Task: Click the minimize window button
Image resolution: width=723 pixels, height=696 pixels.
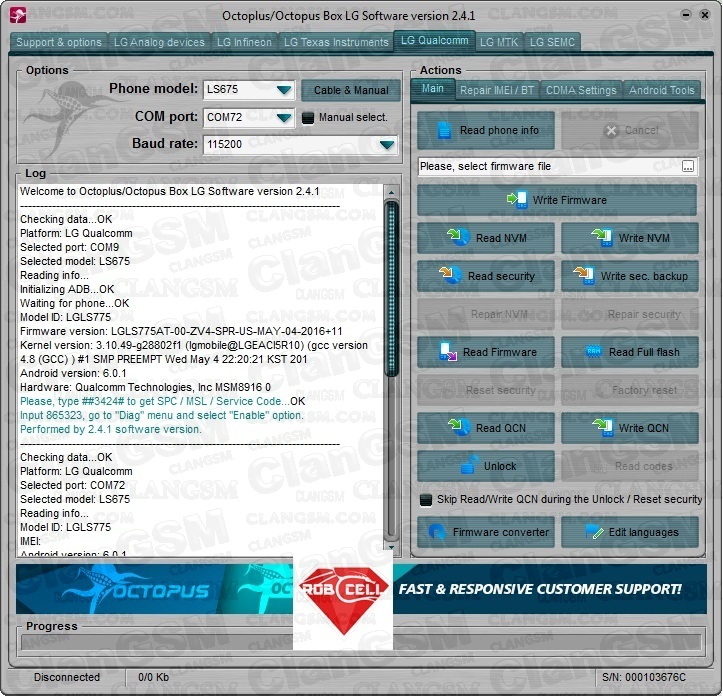Action: 686,15
